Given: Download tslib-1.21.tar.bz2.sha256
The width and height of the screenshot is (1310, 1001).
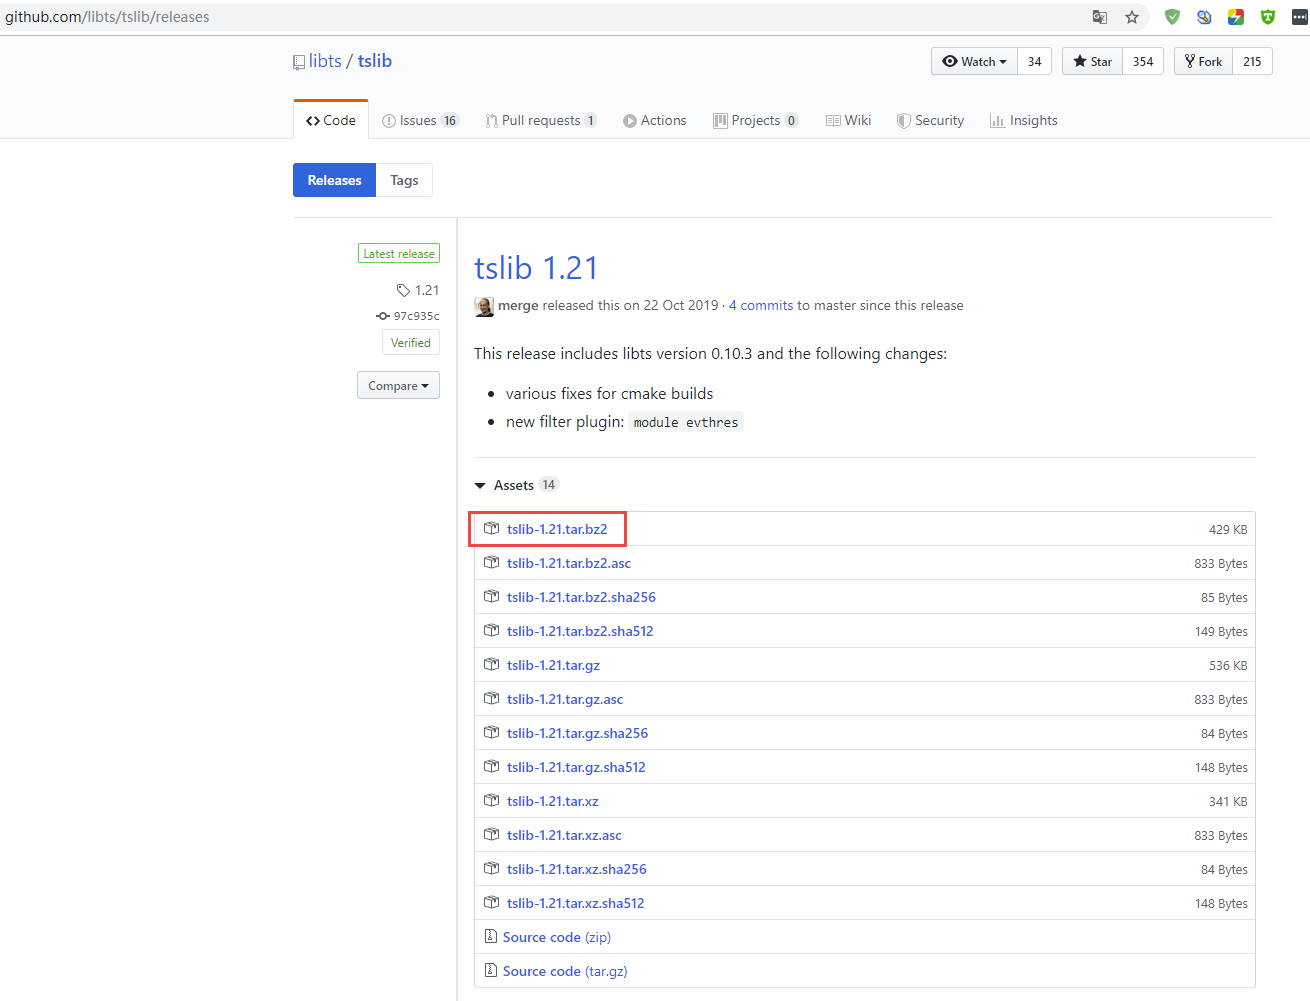Looking at the screenshot, I should [581, 597].
